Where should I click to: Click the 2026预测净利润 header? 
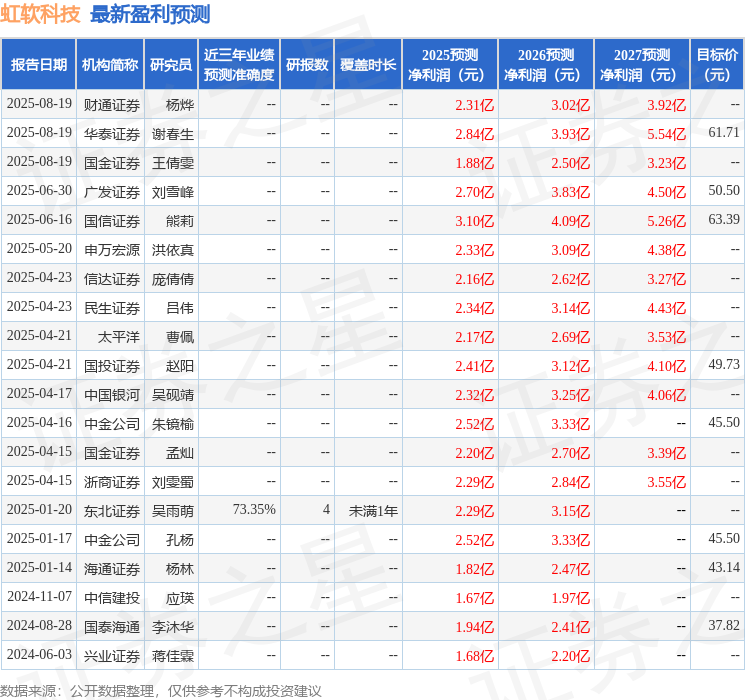tap(546, 65)
